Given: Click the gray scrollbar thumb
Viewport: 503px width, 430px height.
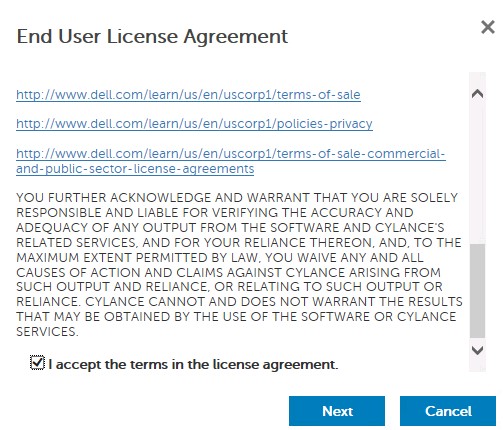Looking at the screenshot, I should [x=477, y=291].
